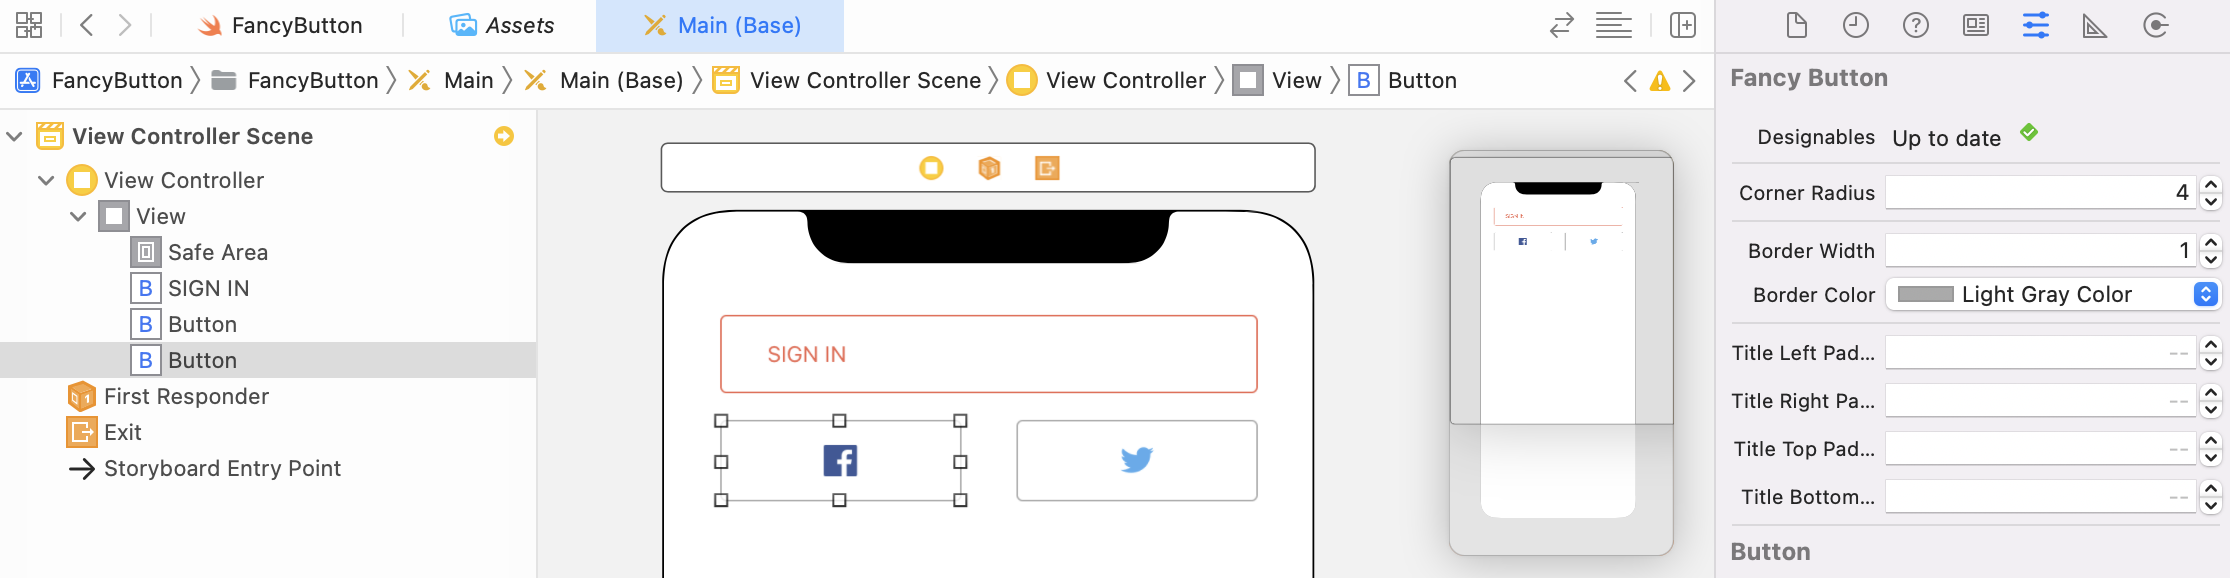The image size is (2230, 578).
Task: Open the Border Color dropdown
Action: pyautogui.click(x=2205, y=294)
